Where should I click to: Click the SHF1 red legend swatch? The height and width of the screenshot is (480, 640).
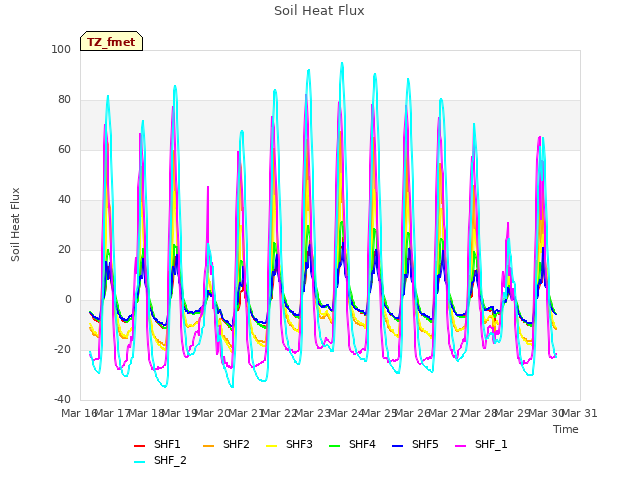(140, 446)
